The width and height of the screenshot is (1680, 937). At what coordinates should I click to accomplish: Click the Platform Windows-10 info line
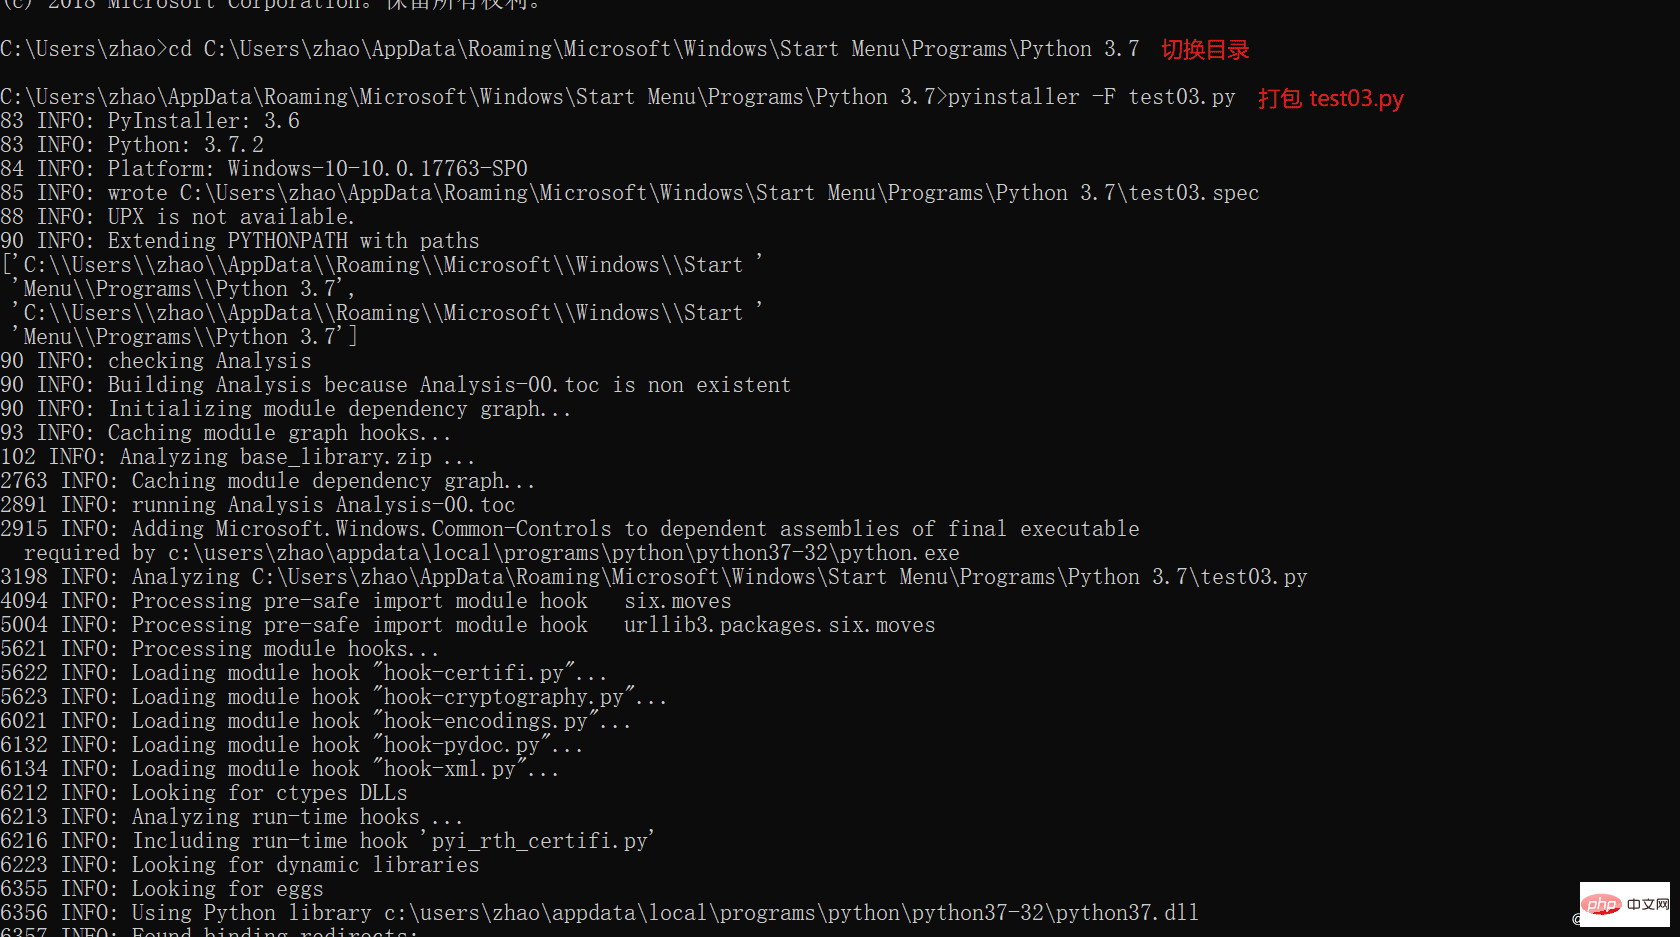point(317,169)
